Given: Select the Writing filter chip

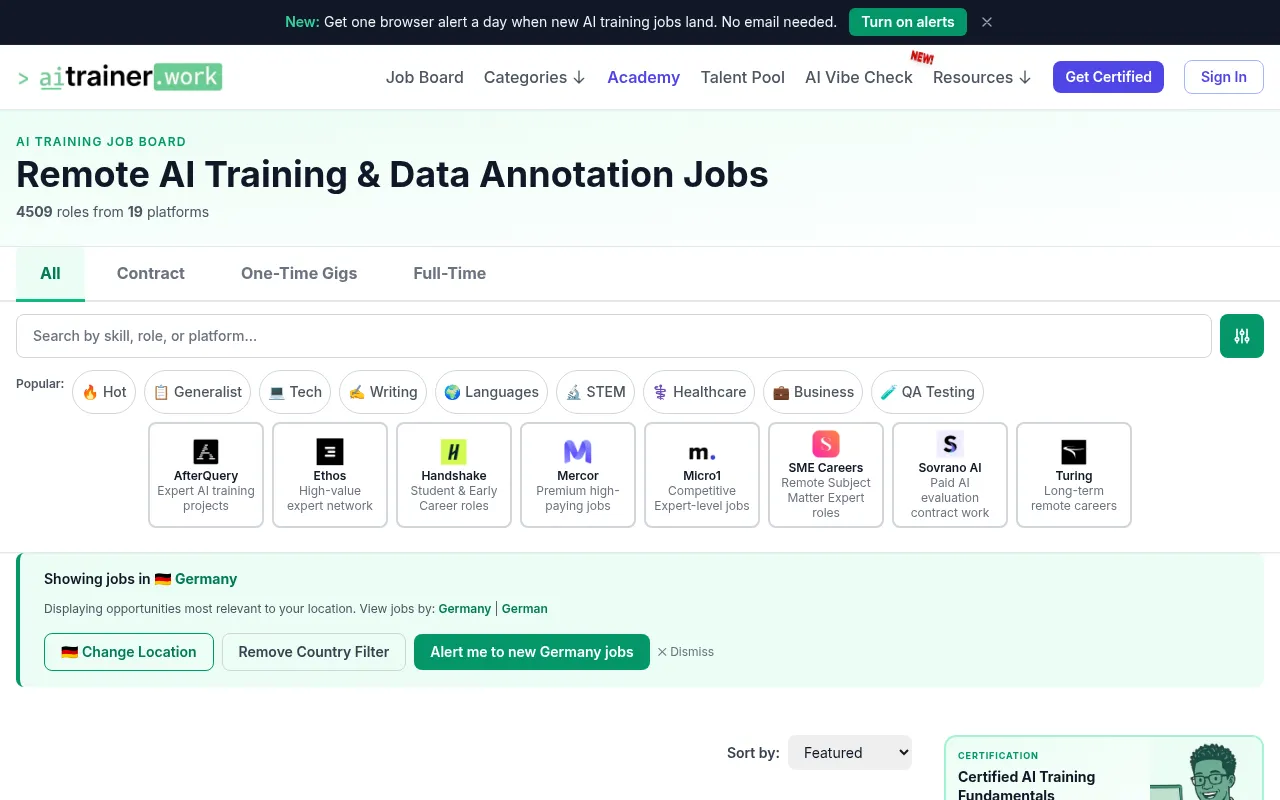Looking at the screenshot, I should click(383, 392).
